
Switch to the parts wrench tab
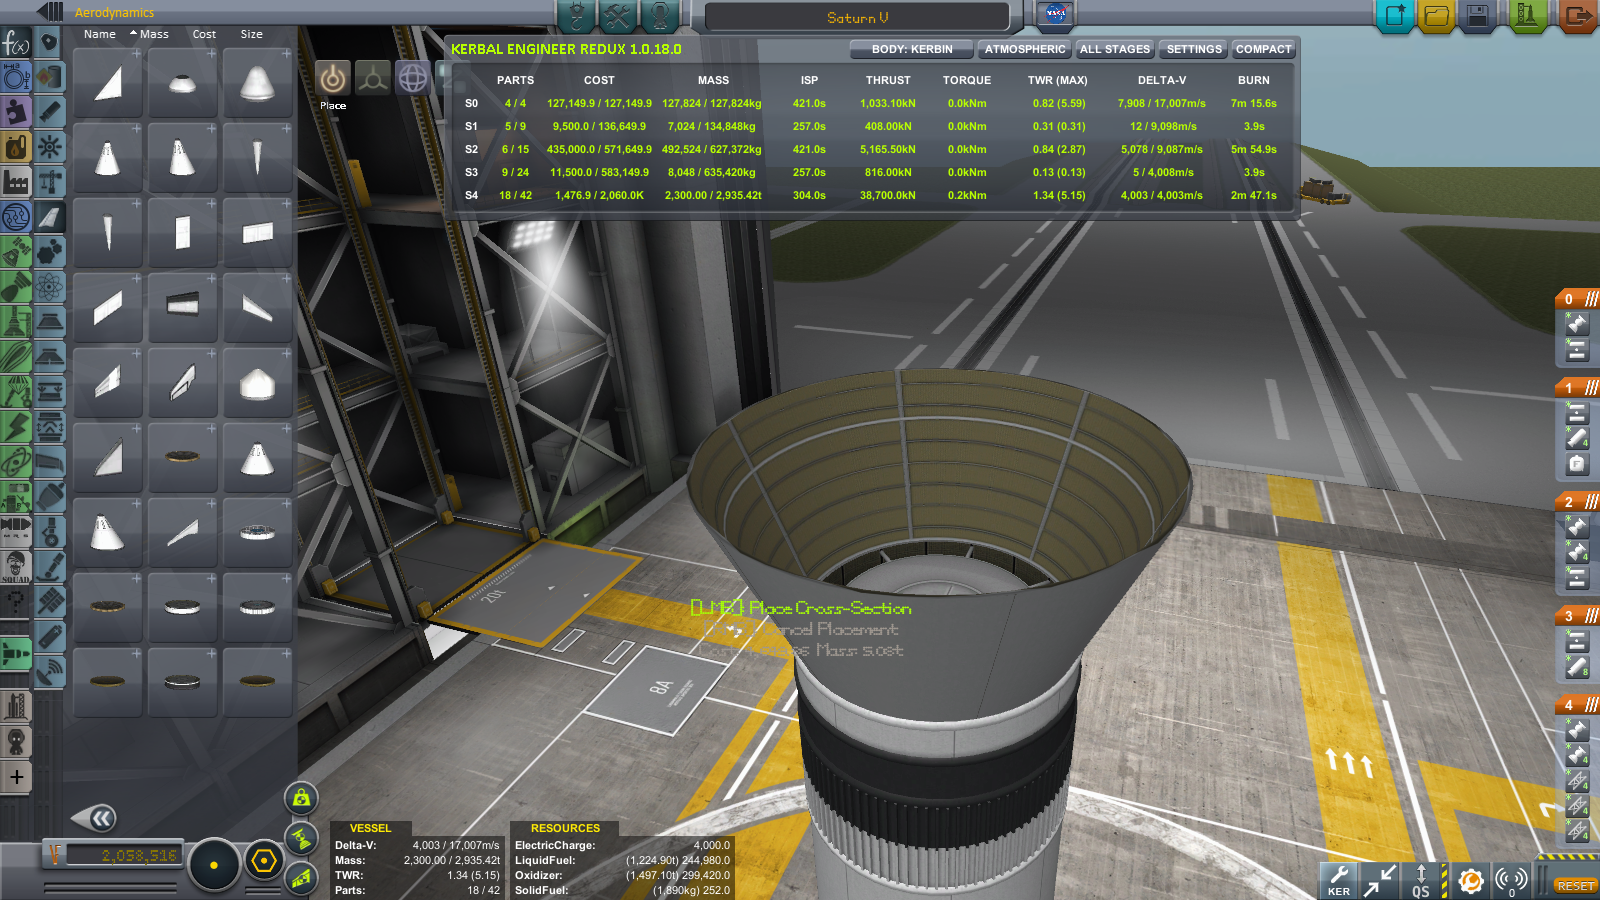(x=618, y=15)
